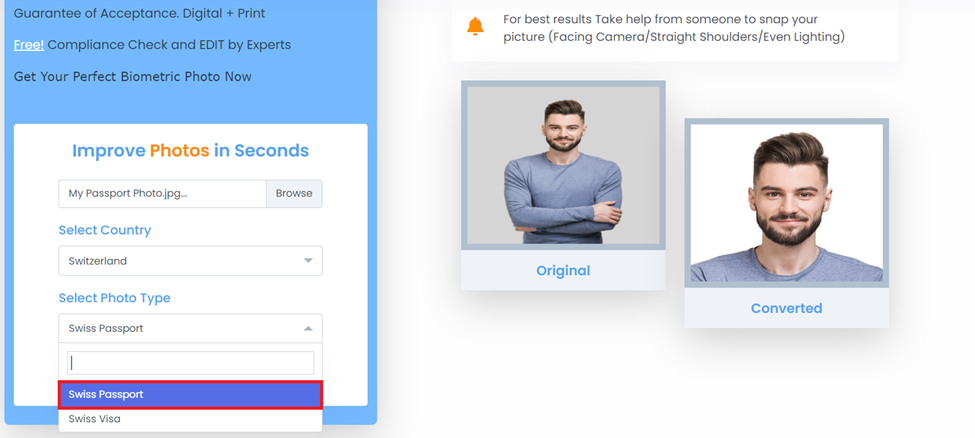The height and width of the screenshot is (438, 975).
Task: Click the orange notification bell icon
Action: coord(475,27)
